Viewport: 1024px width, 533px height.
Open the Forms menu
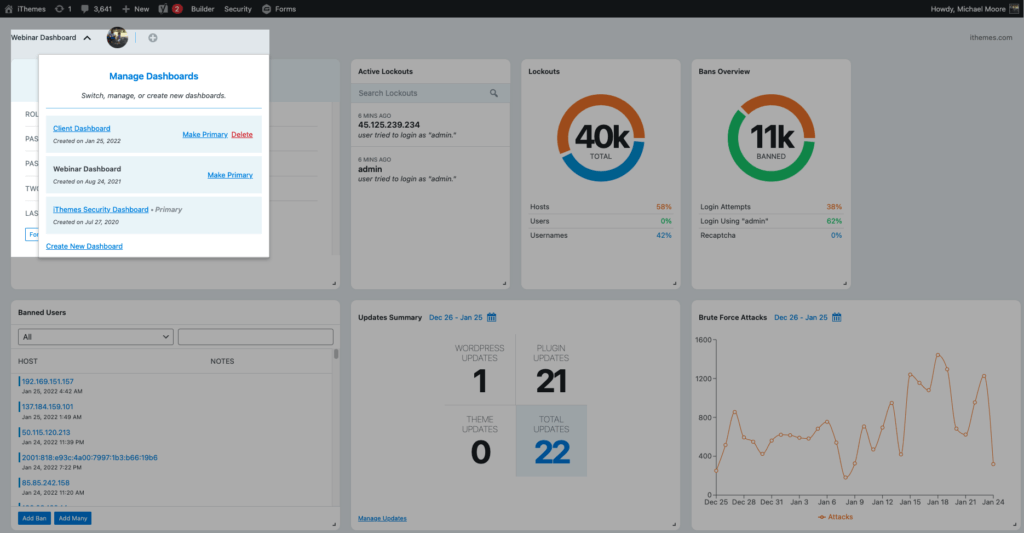coord(279,8)
